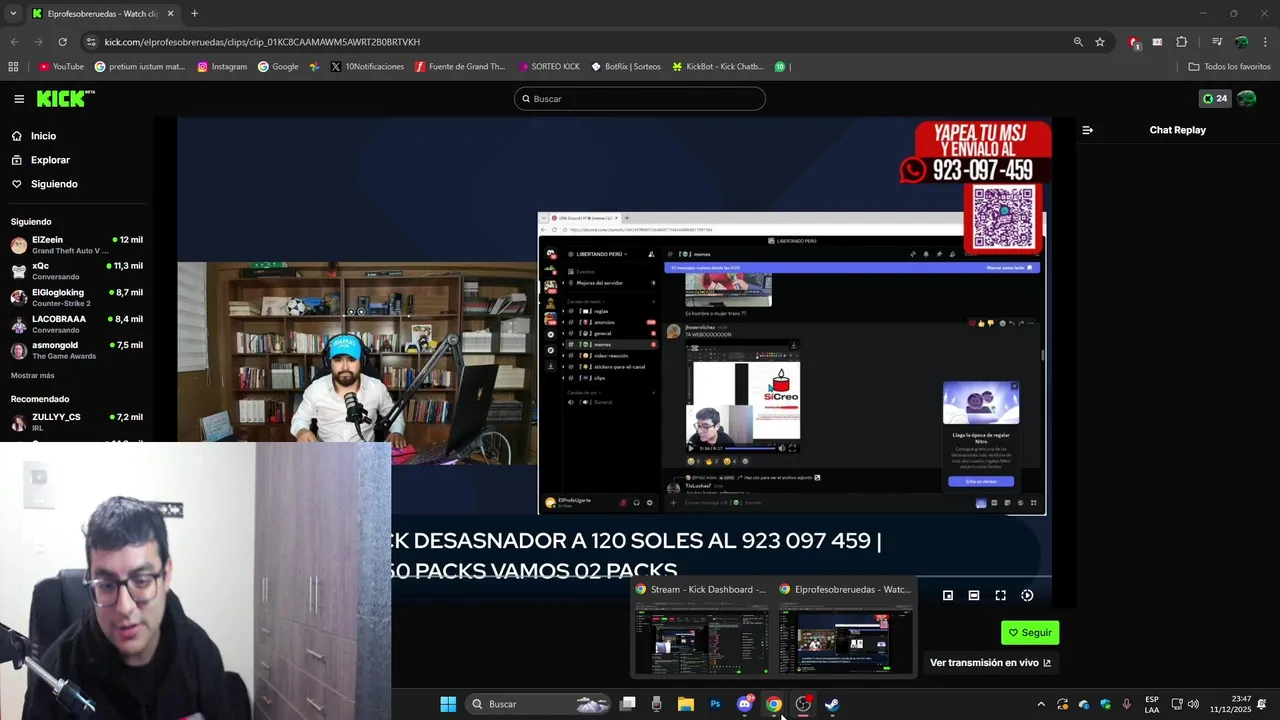Image resolution: width=1280 pixels, height=720 pixels.
Task: Open Chrome extensions puzzle icon
Action: point(1181,42)
